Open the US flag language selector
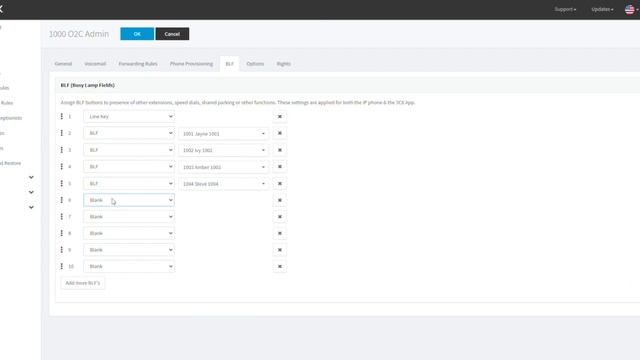Image resolution: width=640 pixels, height=360 pixels. pyautogui.click(x=631, y=9)
